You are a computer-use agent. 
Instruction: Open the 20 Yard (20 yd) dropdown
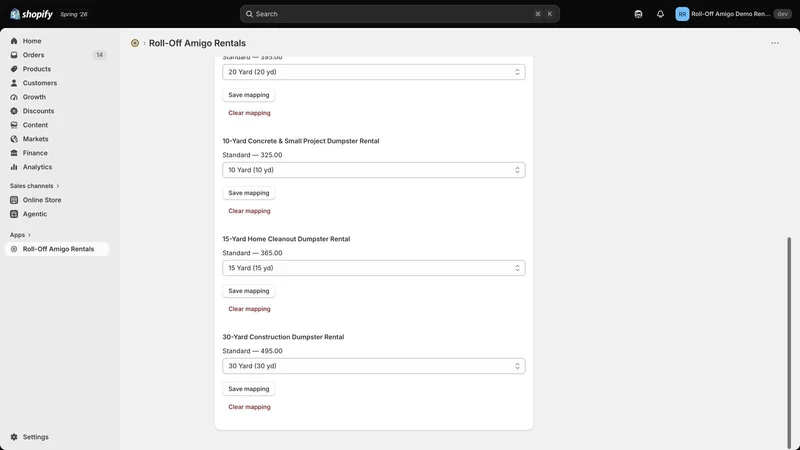tap(373, 72)
